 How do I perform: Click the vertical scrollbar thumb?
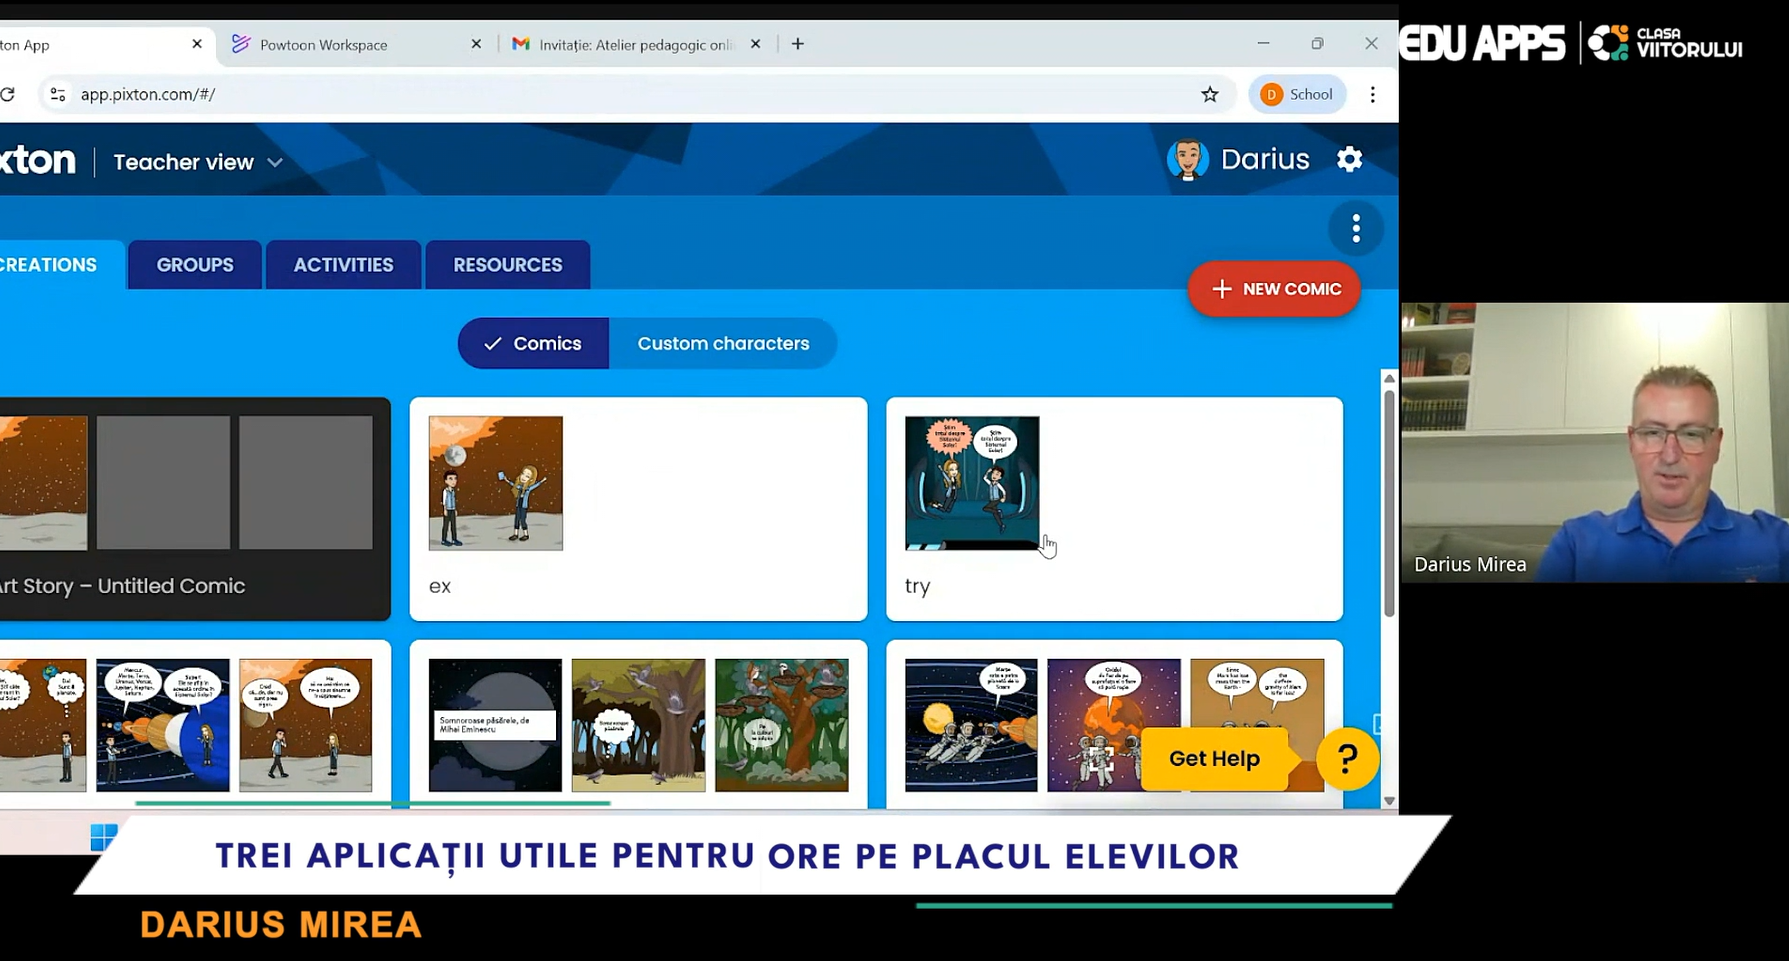pyautogui.click(x=1389, y=503)
